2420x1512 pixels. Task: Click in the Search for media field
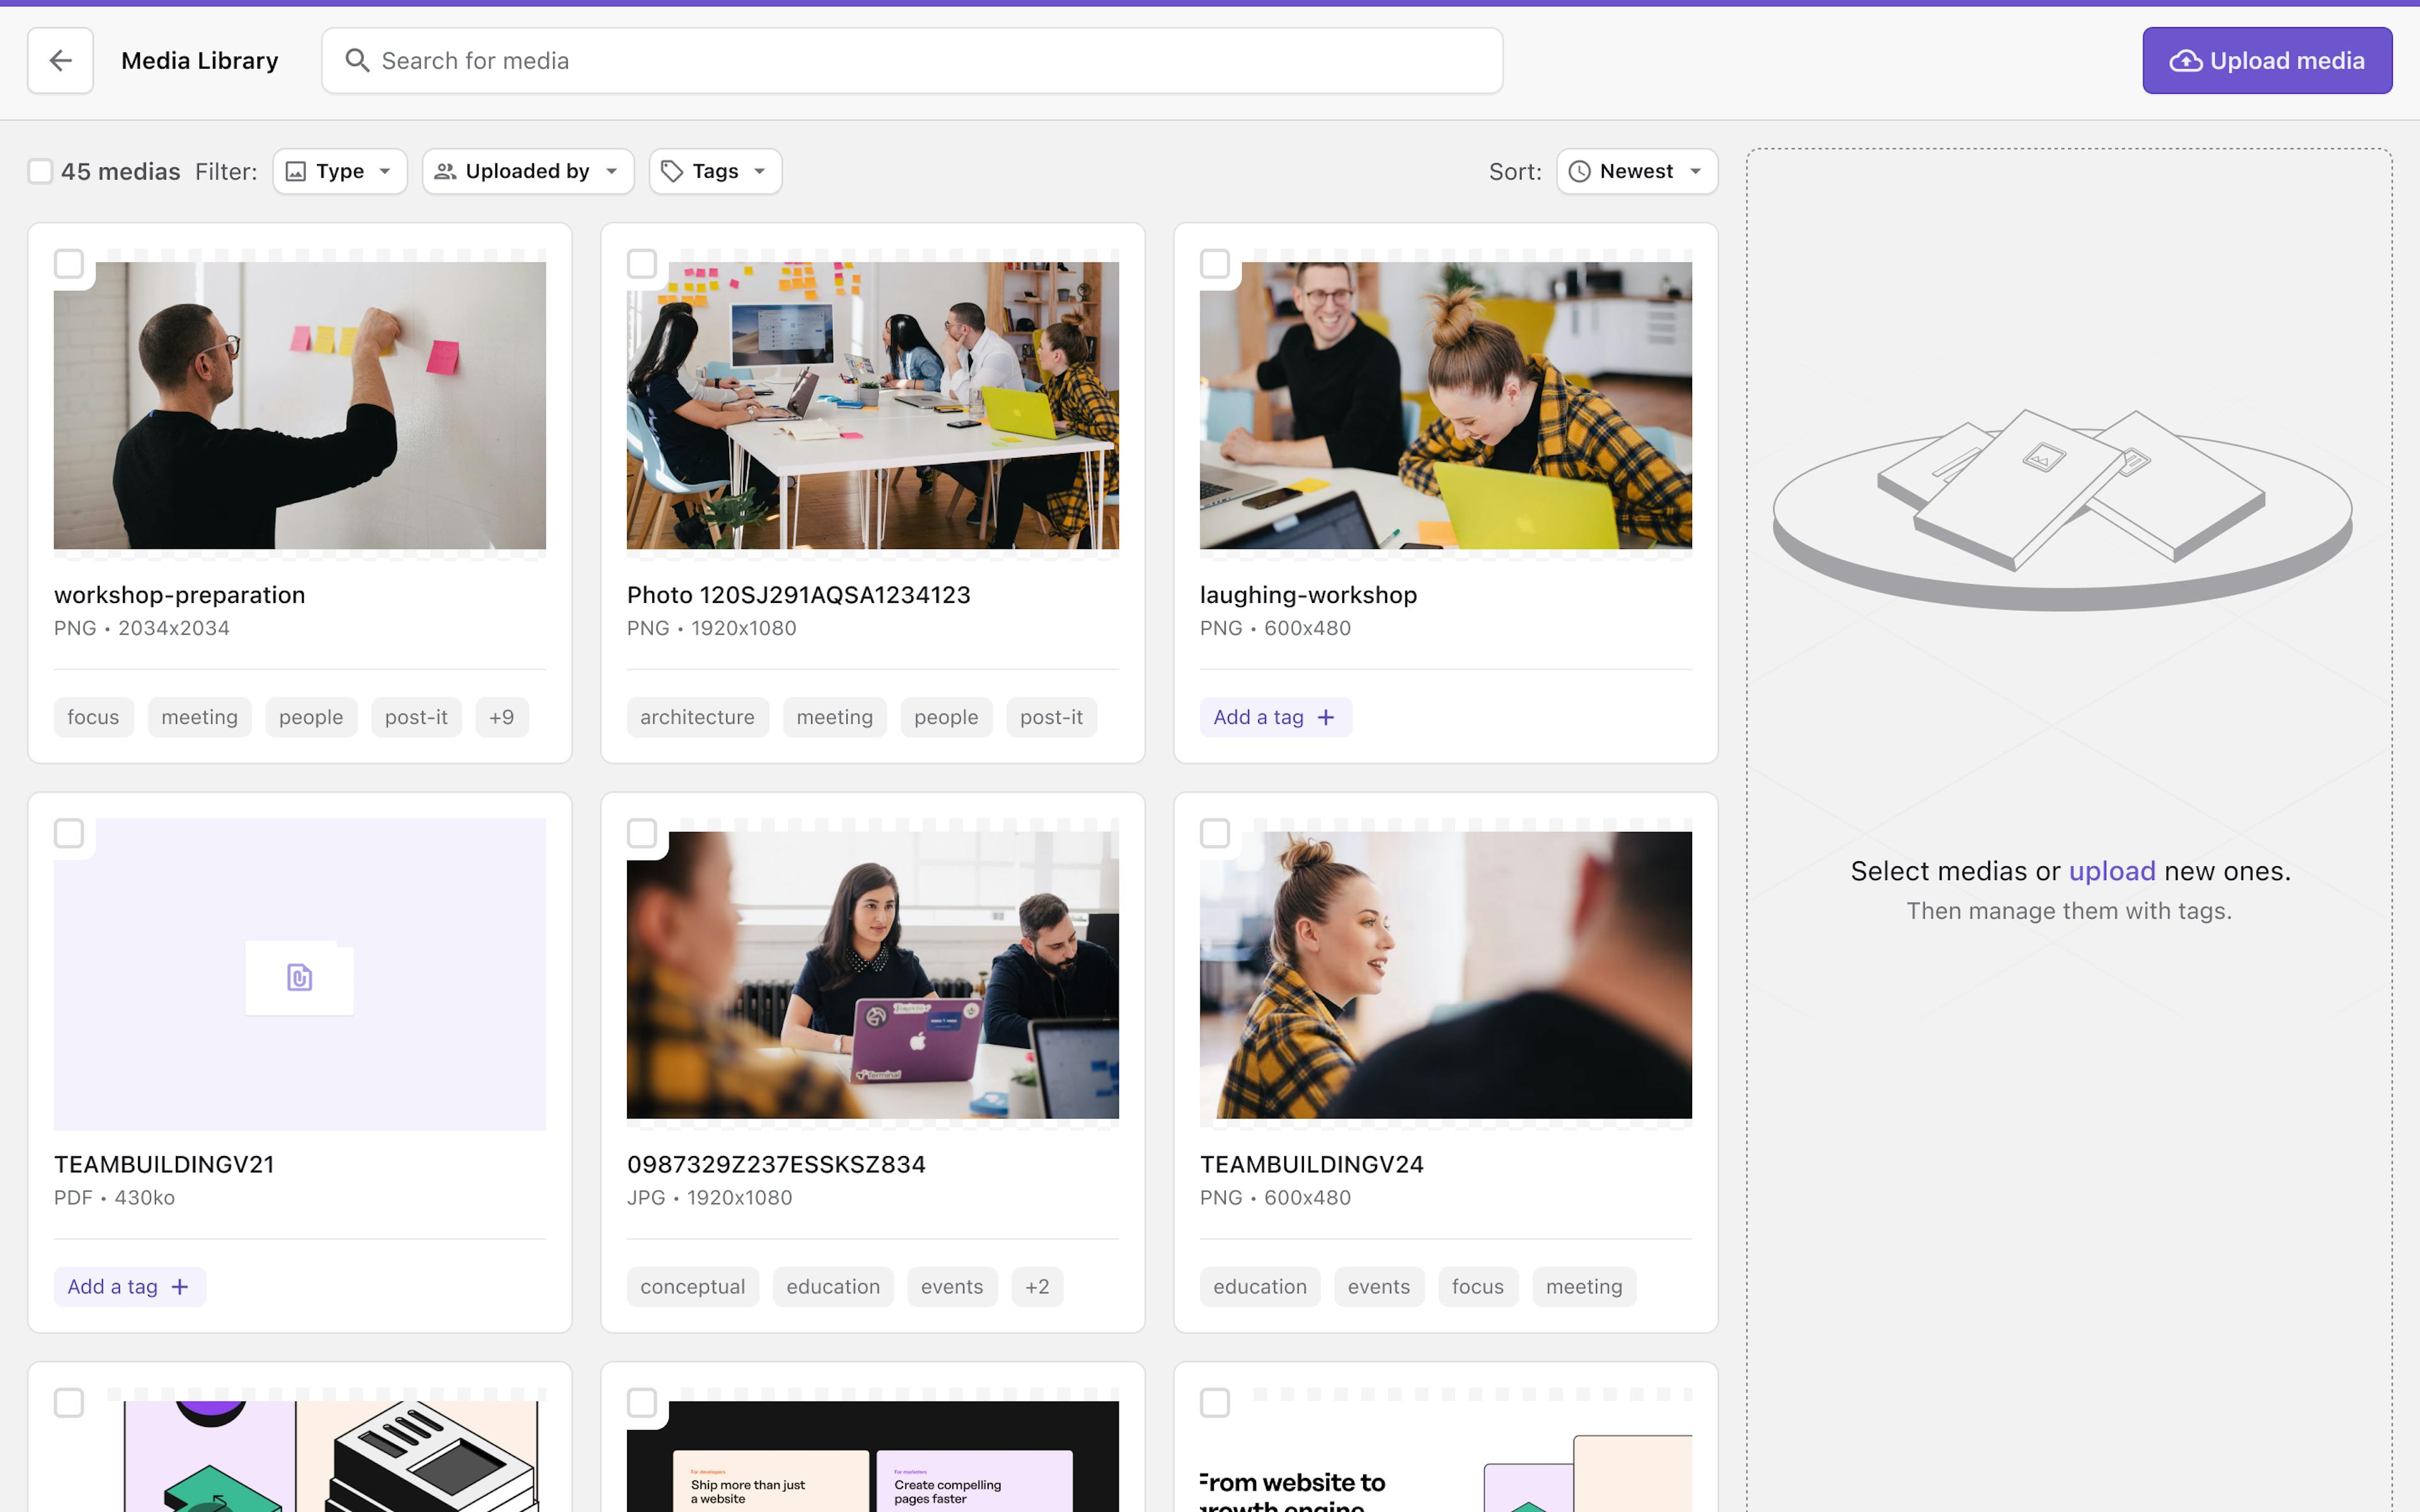click(x=912, y=60)
